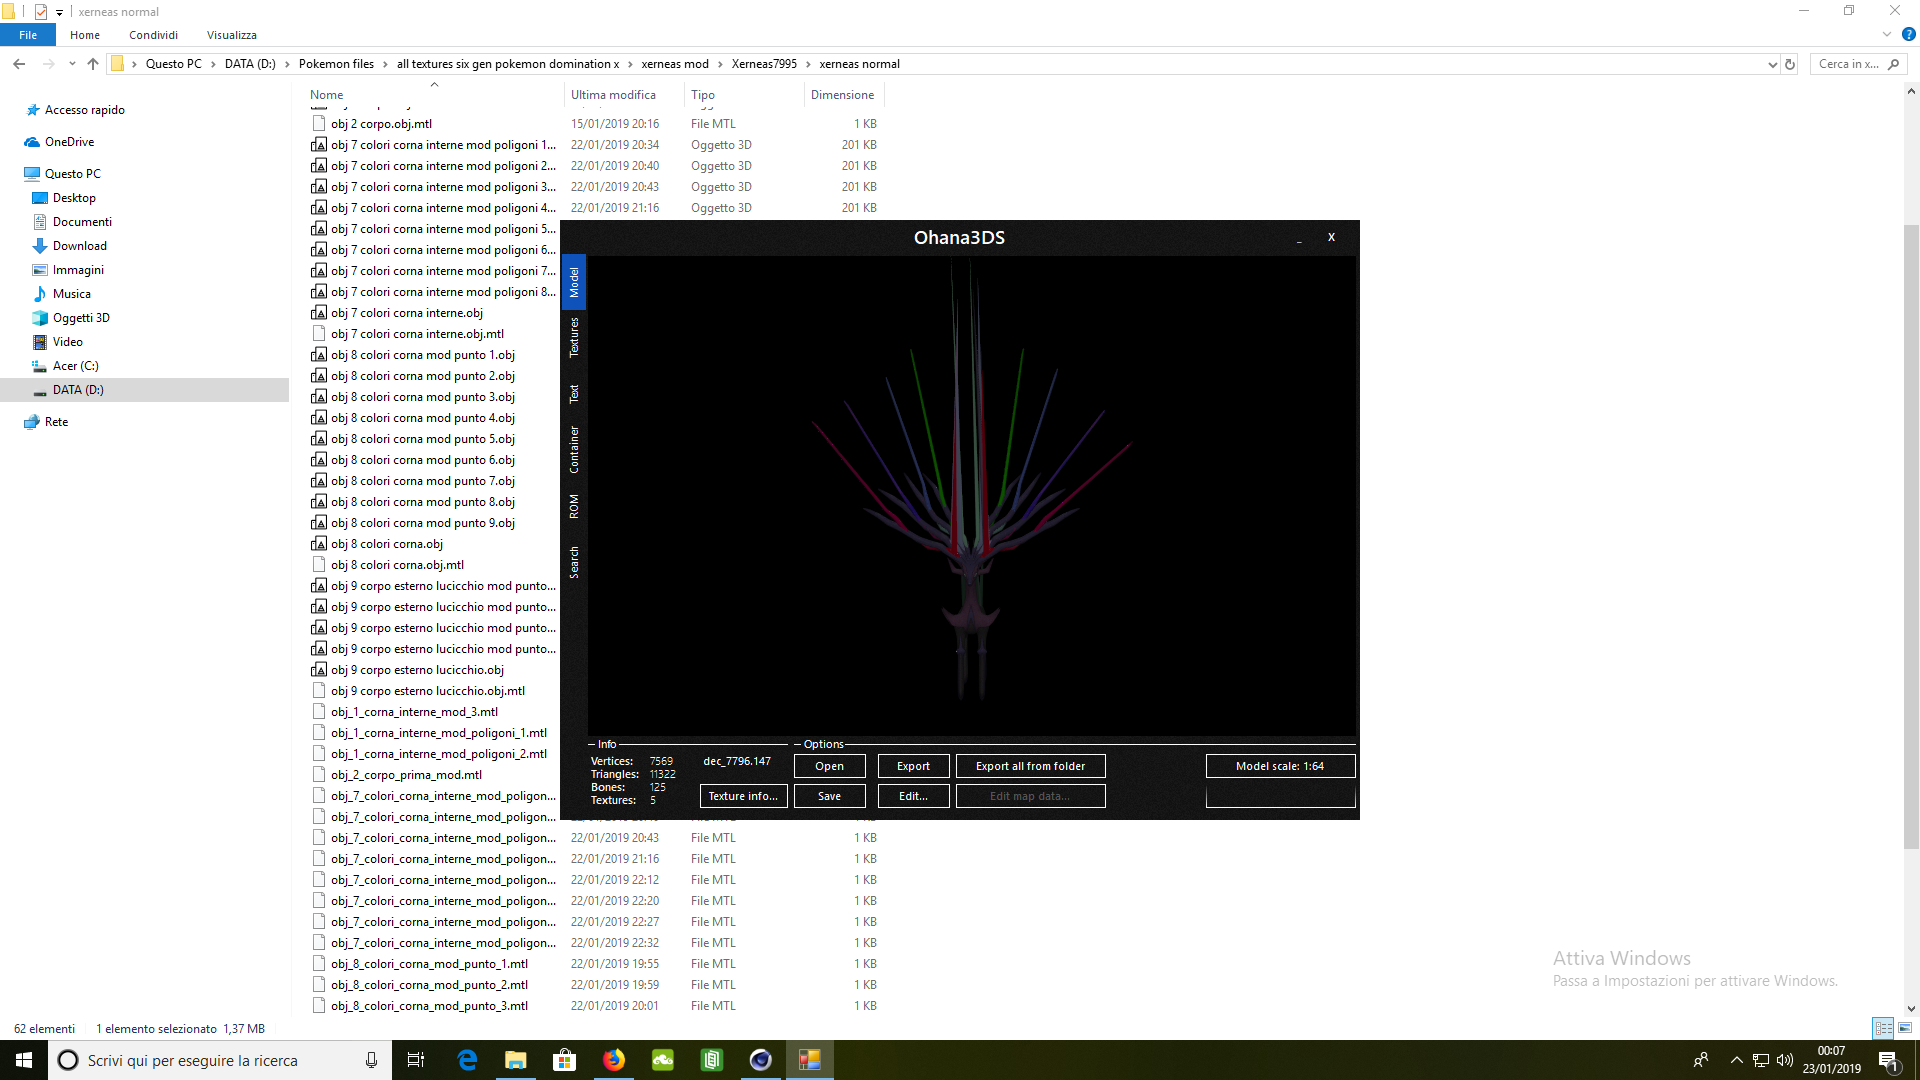1920x1080 pixels.
Task: Select OneDrive in navigation pane
Action: (69, 142)
